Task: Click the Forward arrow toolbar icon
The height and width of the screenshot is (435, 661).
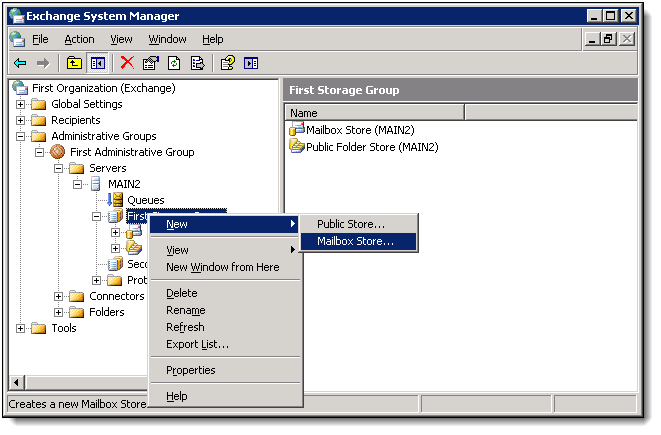Action: (x=43, y=64)
